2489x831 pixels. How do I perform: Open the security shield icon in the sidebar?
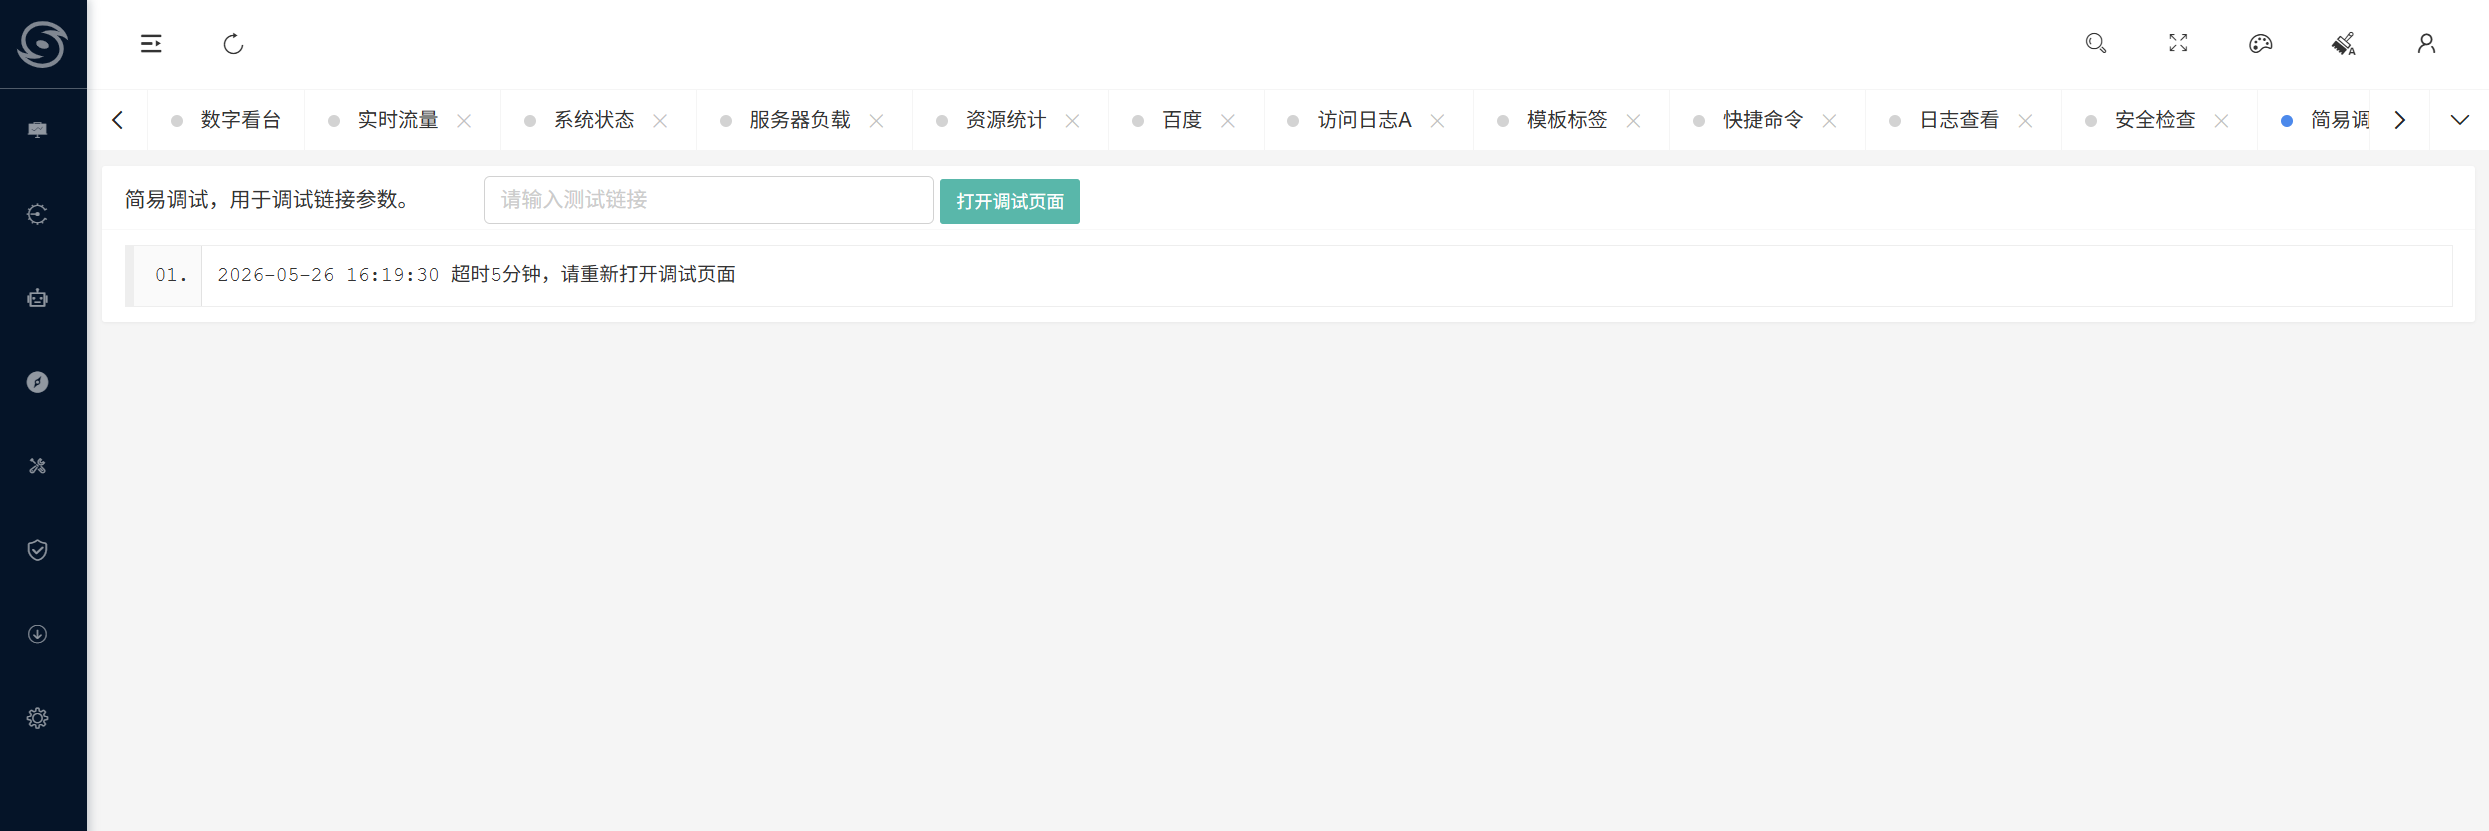[38, 550]
